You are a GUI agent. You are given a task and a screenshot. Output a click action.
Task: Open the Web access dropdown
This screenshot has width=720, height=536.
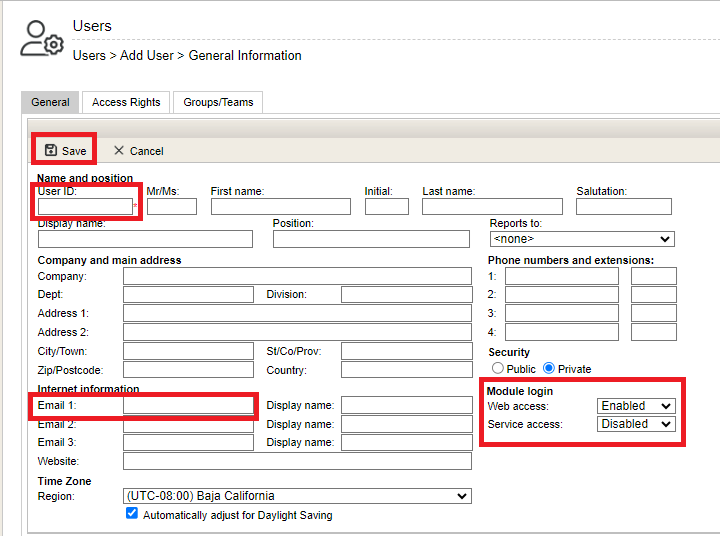pos(636,406)
